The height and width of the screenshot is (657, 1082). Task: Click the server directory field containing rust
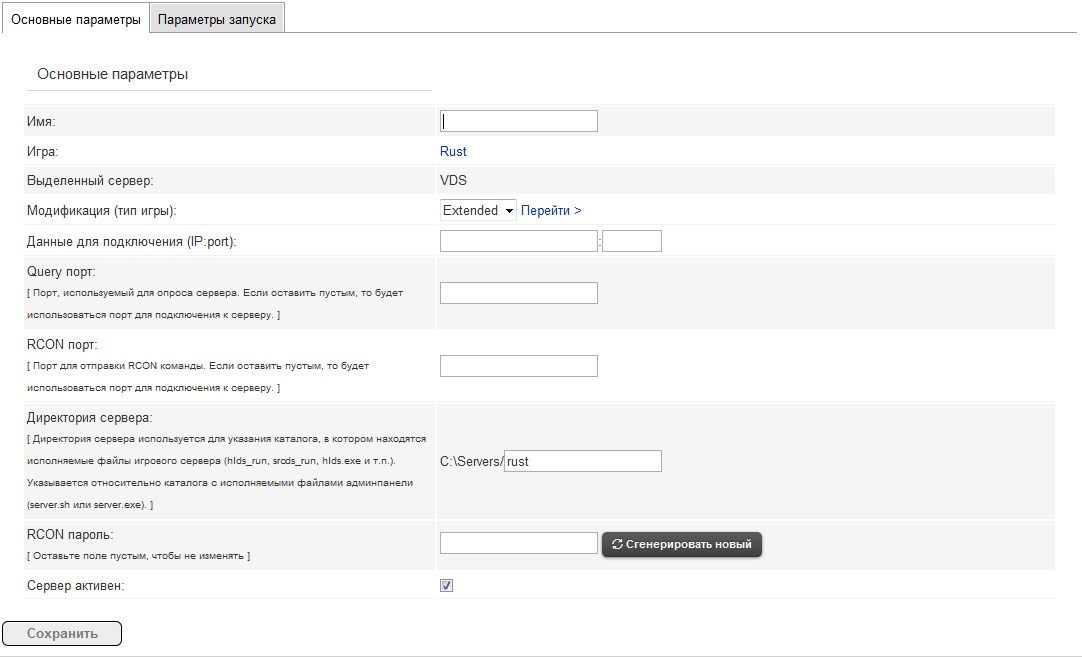[x=582, y=461]
